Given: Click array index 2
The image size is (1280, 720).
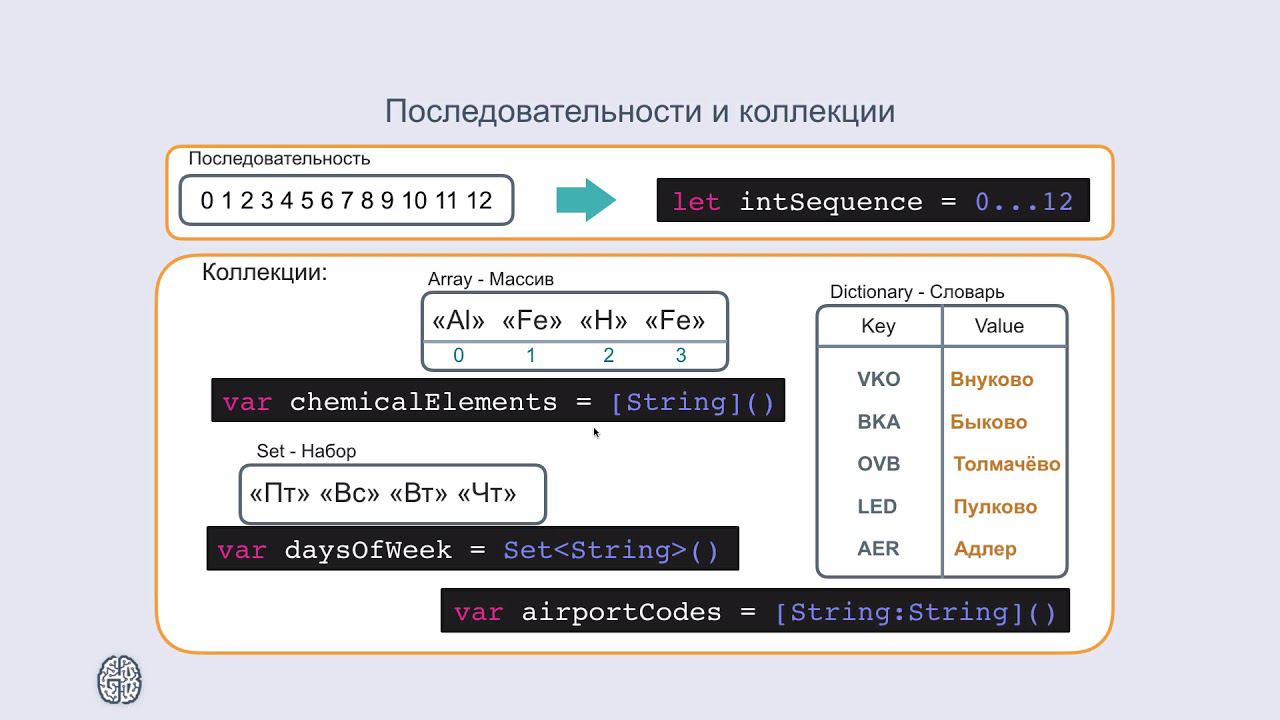Looking at the screenshot, I should point(608,355).
